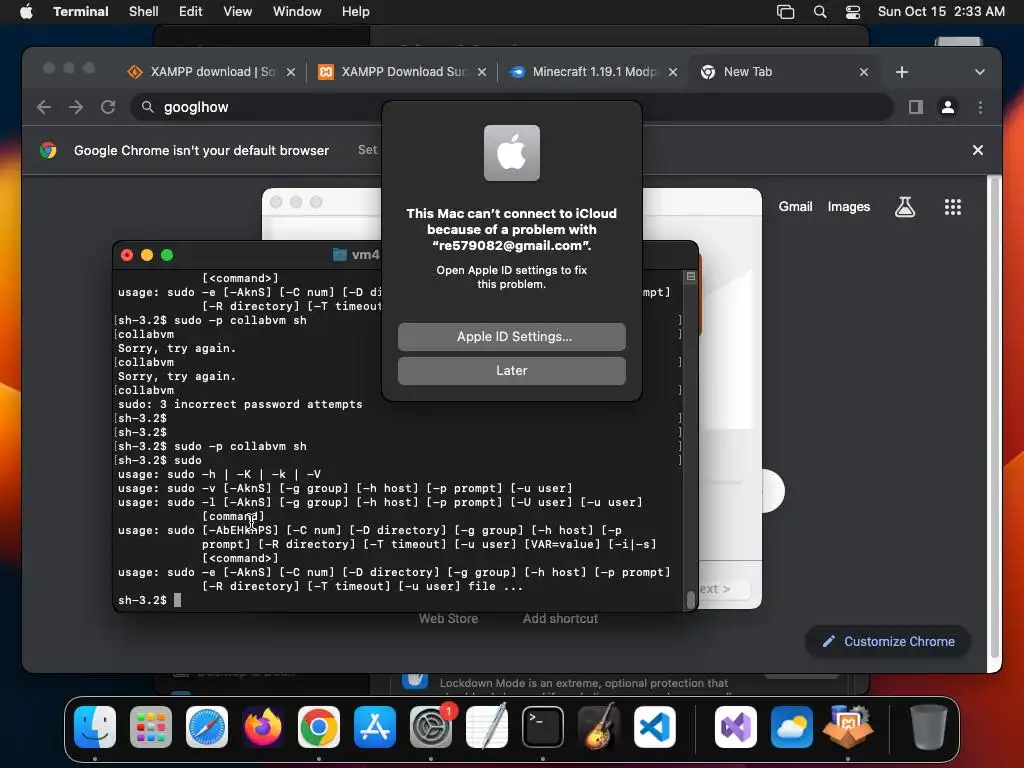Open Spotlight search in menu bar

click(x=820, y=11)
